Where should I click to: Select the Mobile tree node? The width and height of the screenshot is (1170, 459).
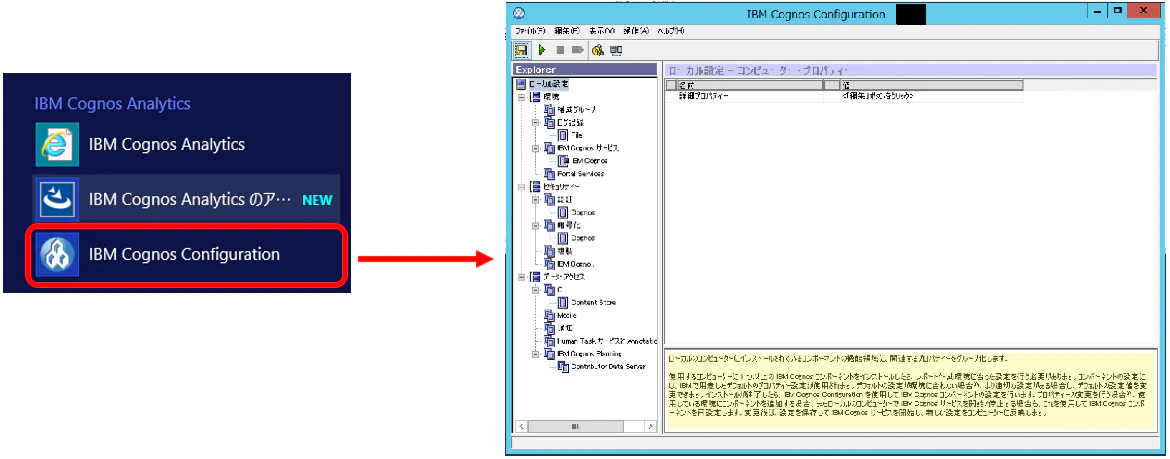[x=566, y=316]
